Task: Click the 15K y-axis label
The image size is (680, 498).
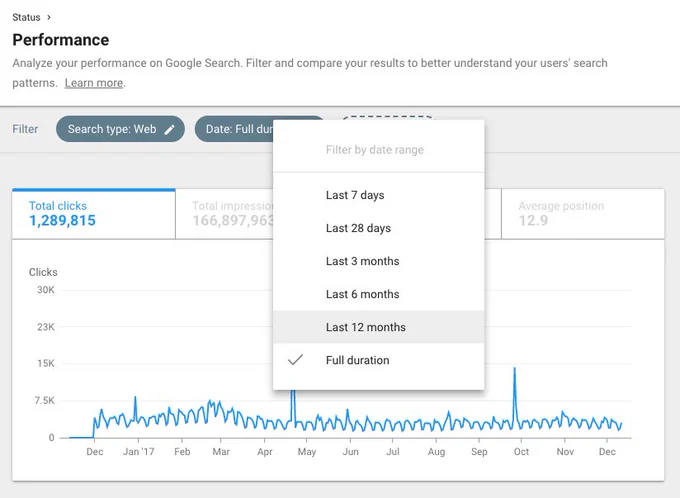Action: [x=46, y=364]
